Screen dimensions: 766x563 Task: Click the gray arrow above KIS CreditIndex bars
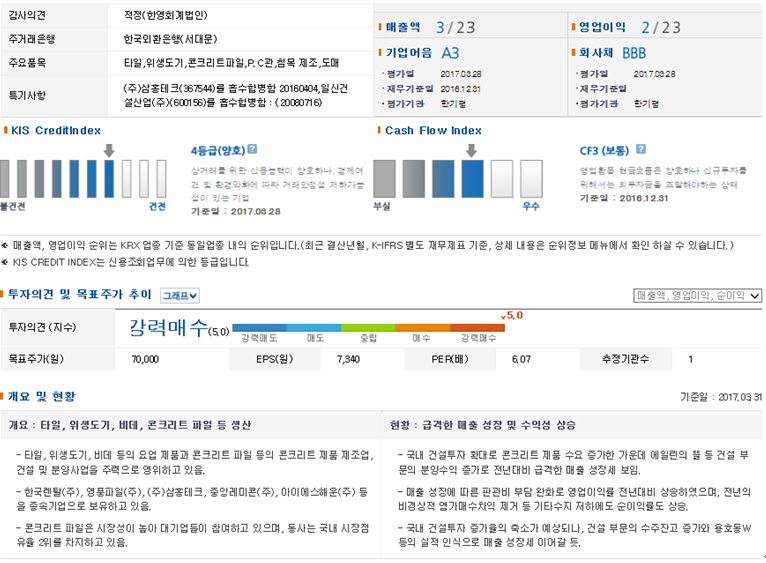(x=108, y=151)
